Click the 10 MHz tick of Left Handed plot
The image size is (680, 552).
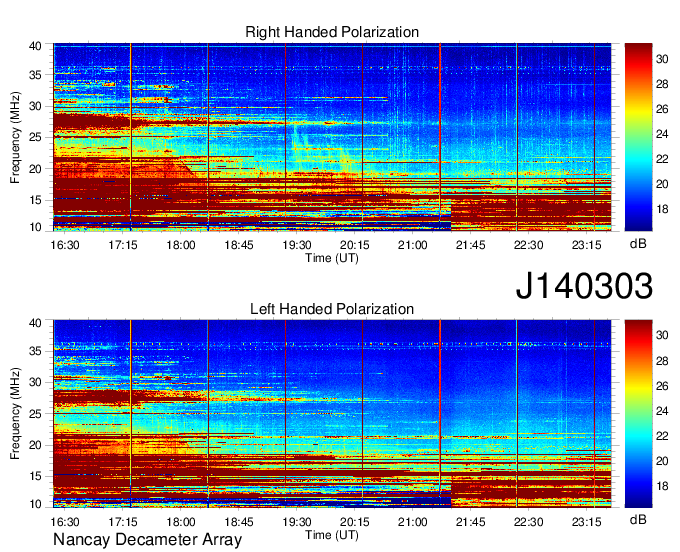pyautogui.click(x=35, y=504)
